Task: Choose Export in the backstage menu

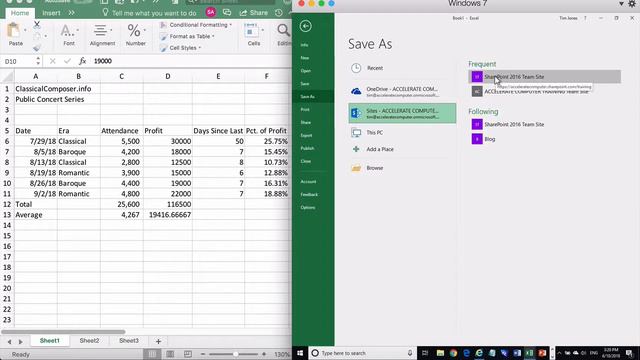Action: (307, 135)
